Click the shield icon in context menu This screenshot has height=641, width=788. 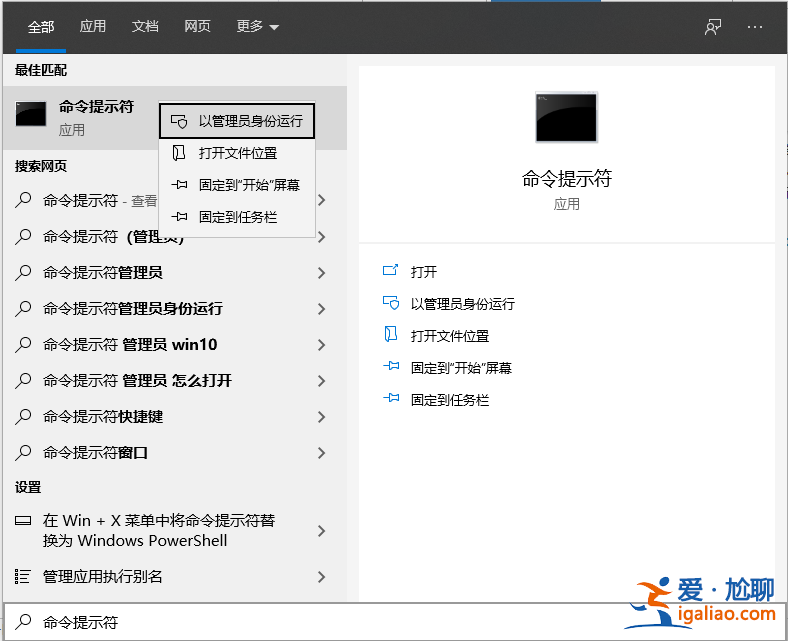click(179, 121)
